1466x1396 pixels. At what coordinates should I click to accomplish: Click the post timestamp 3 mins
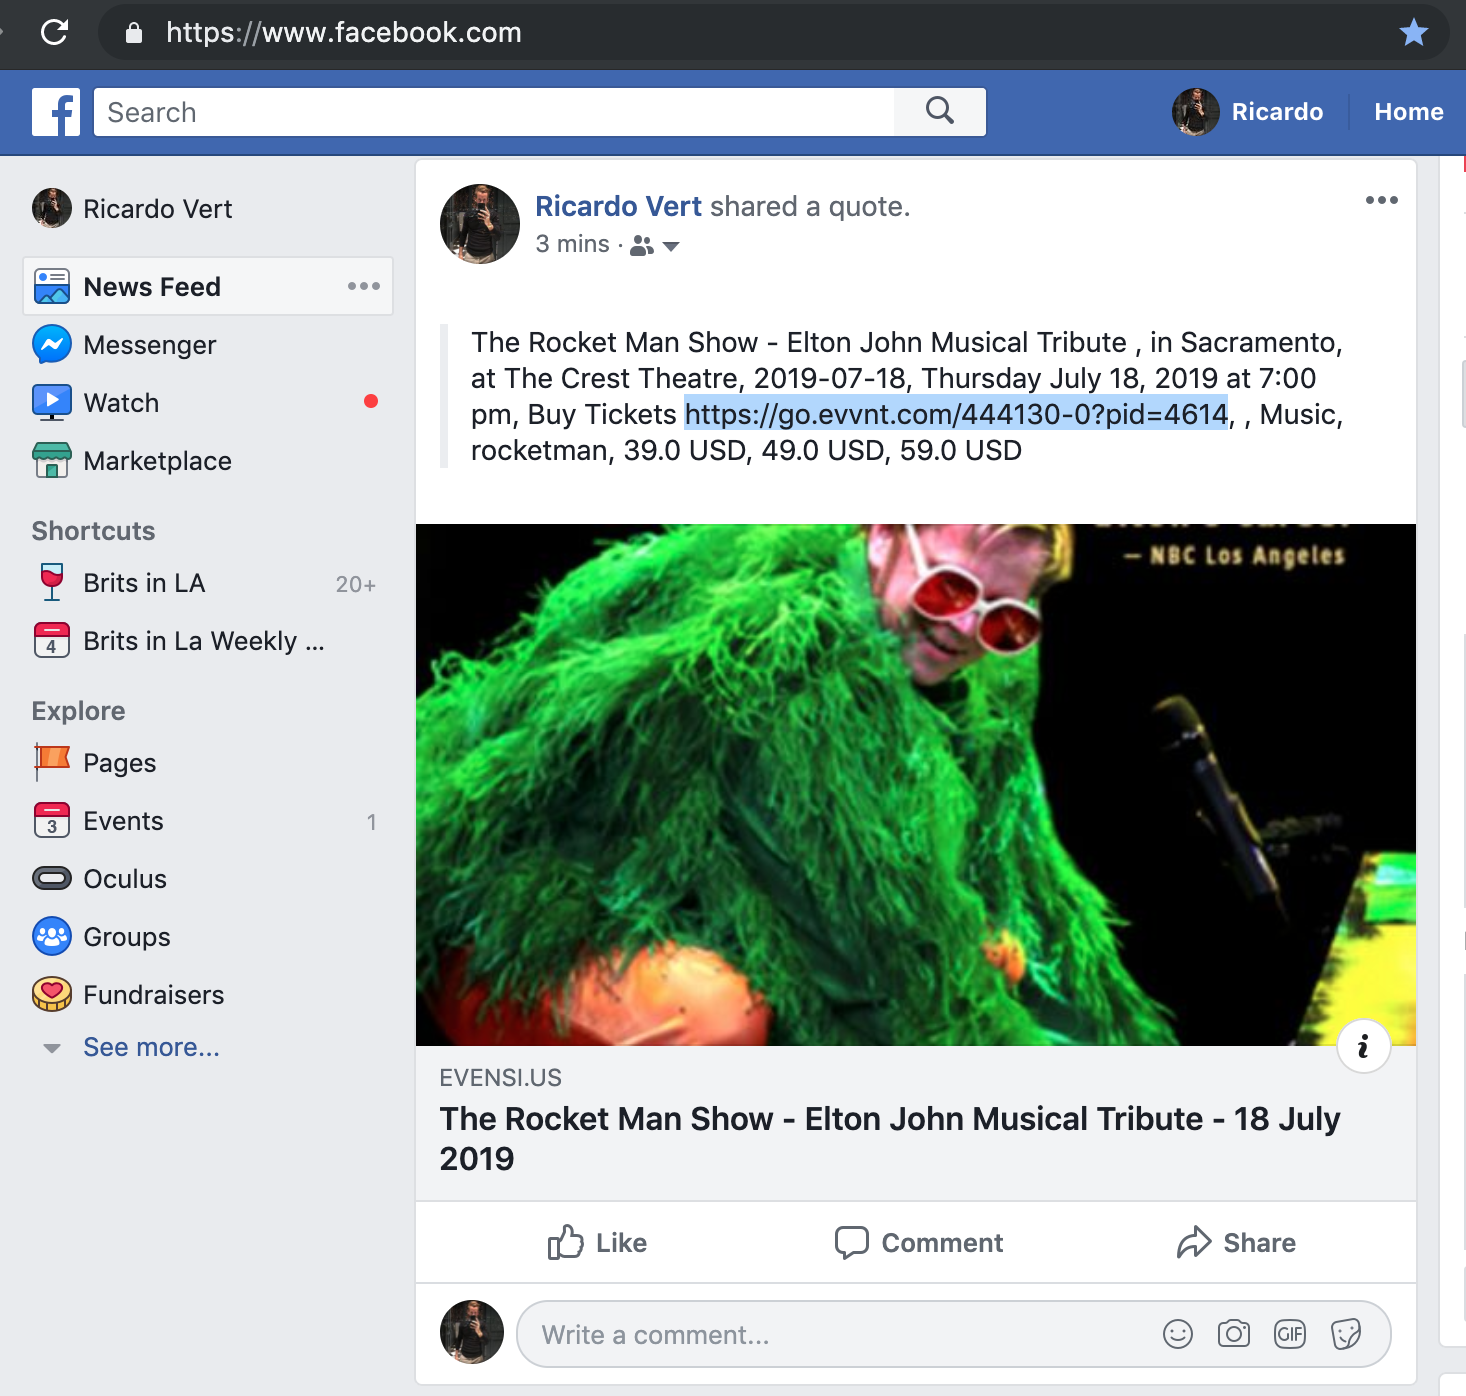coord(572,244)
